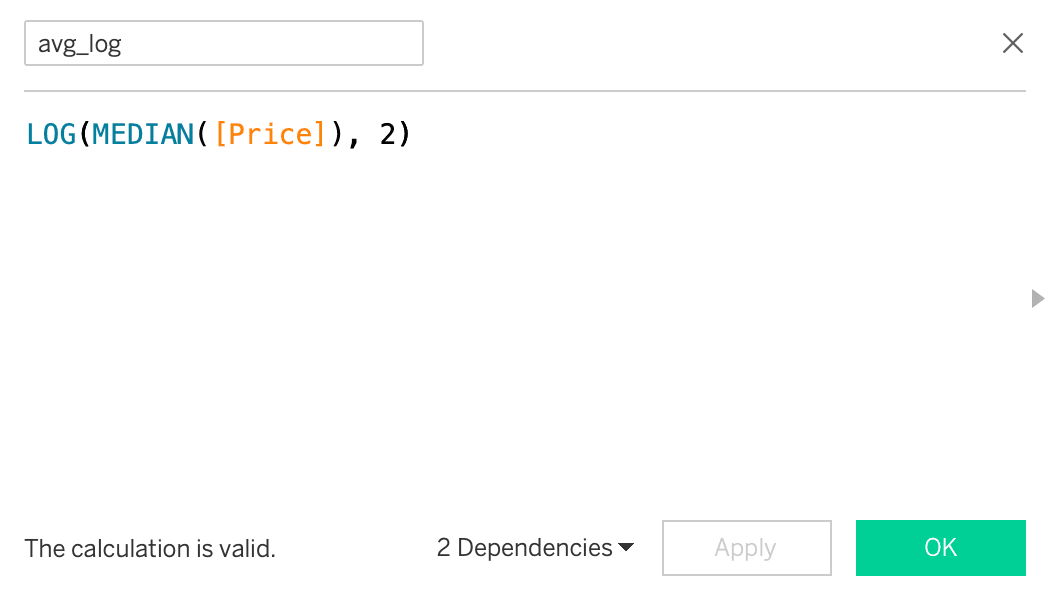Click the Apply button

tap(746, 548)
